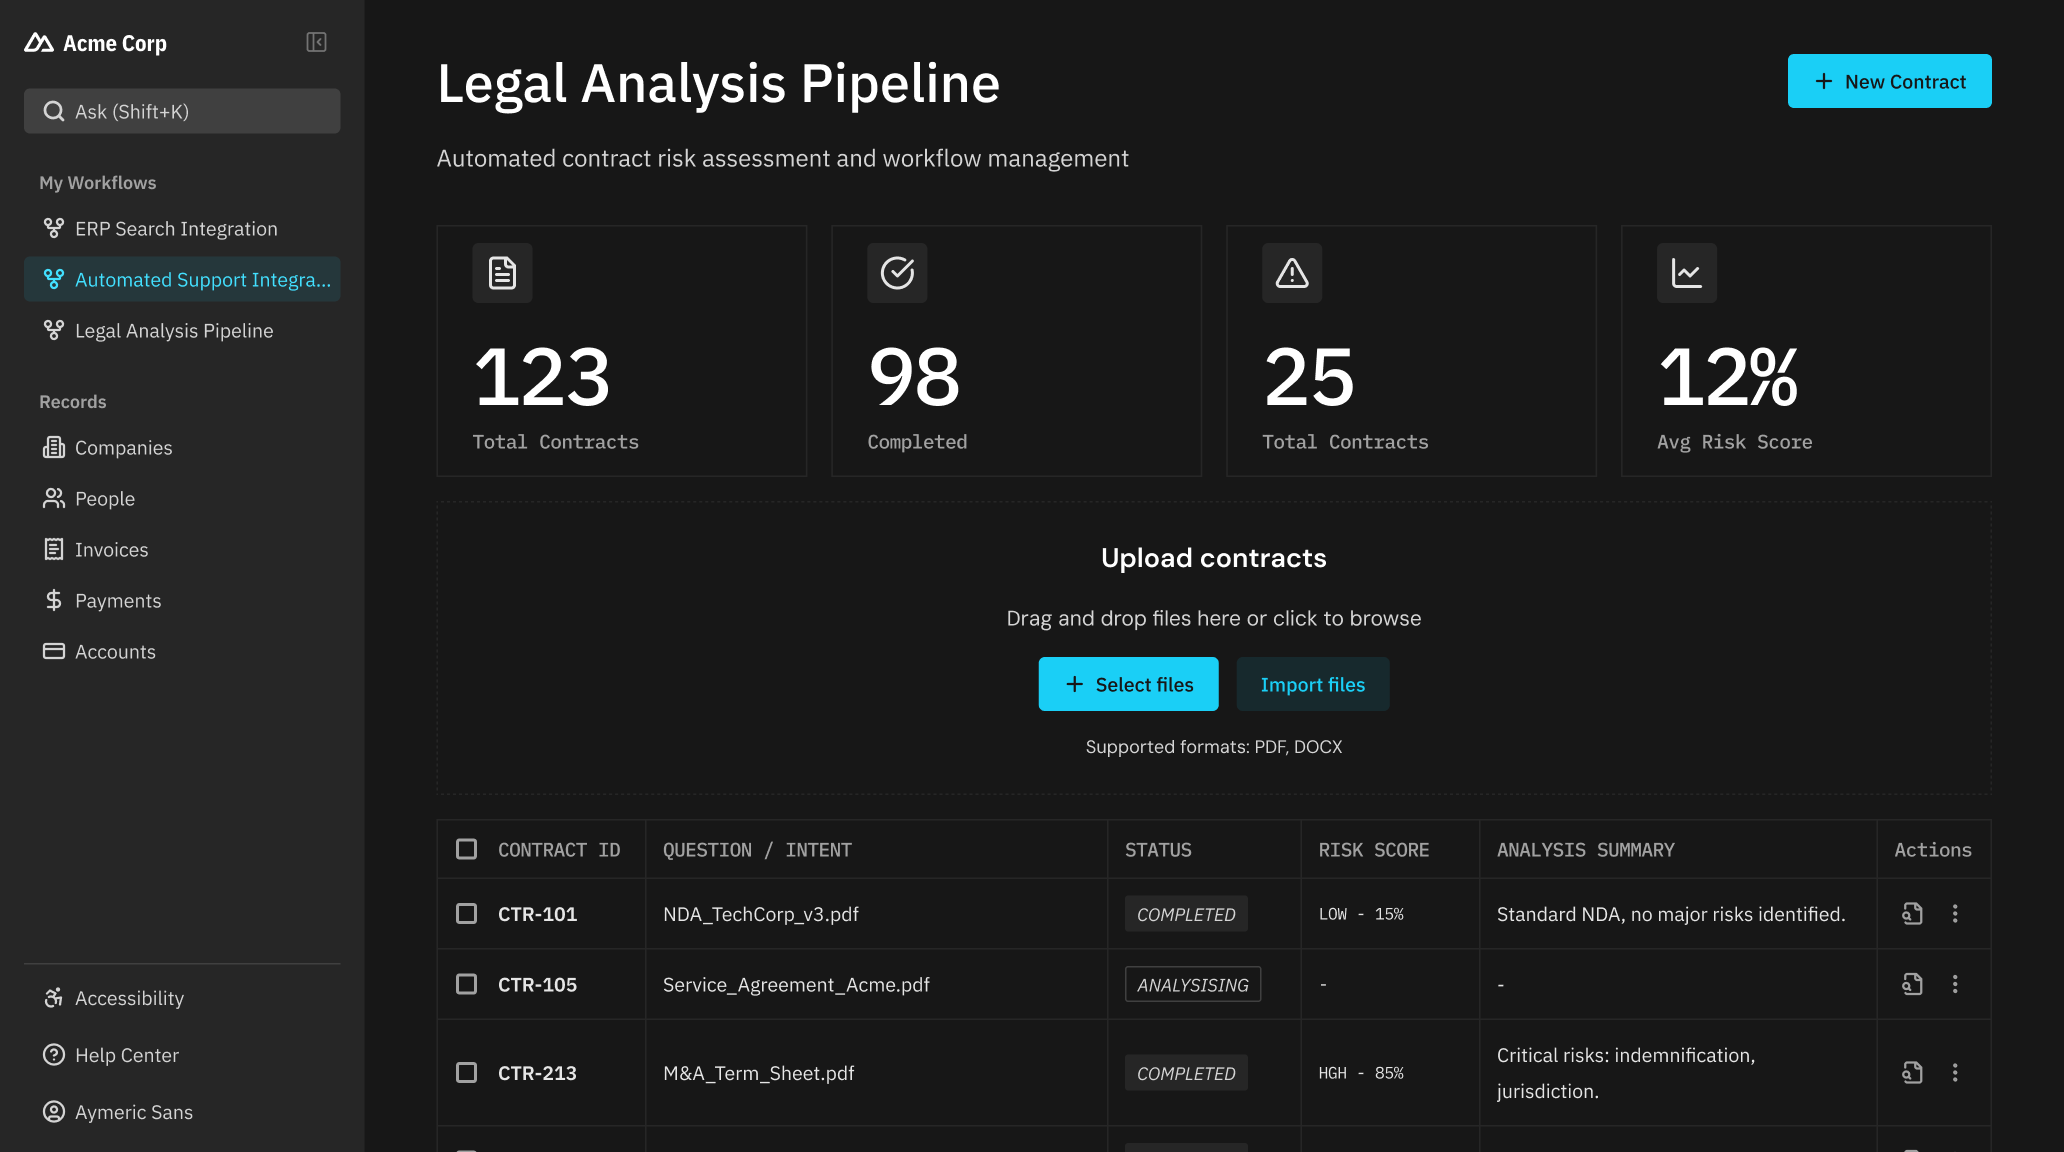This screenshot has height=1152, width=2064.
Task: Open the document search icon for CTR-101
Action: 1912,914
